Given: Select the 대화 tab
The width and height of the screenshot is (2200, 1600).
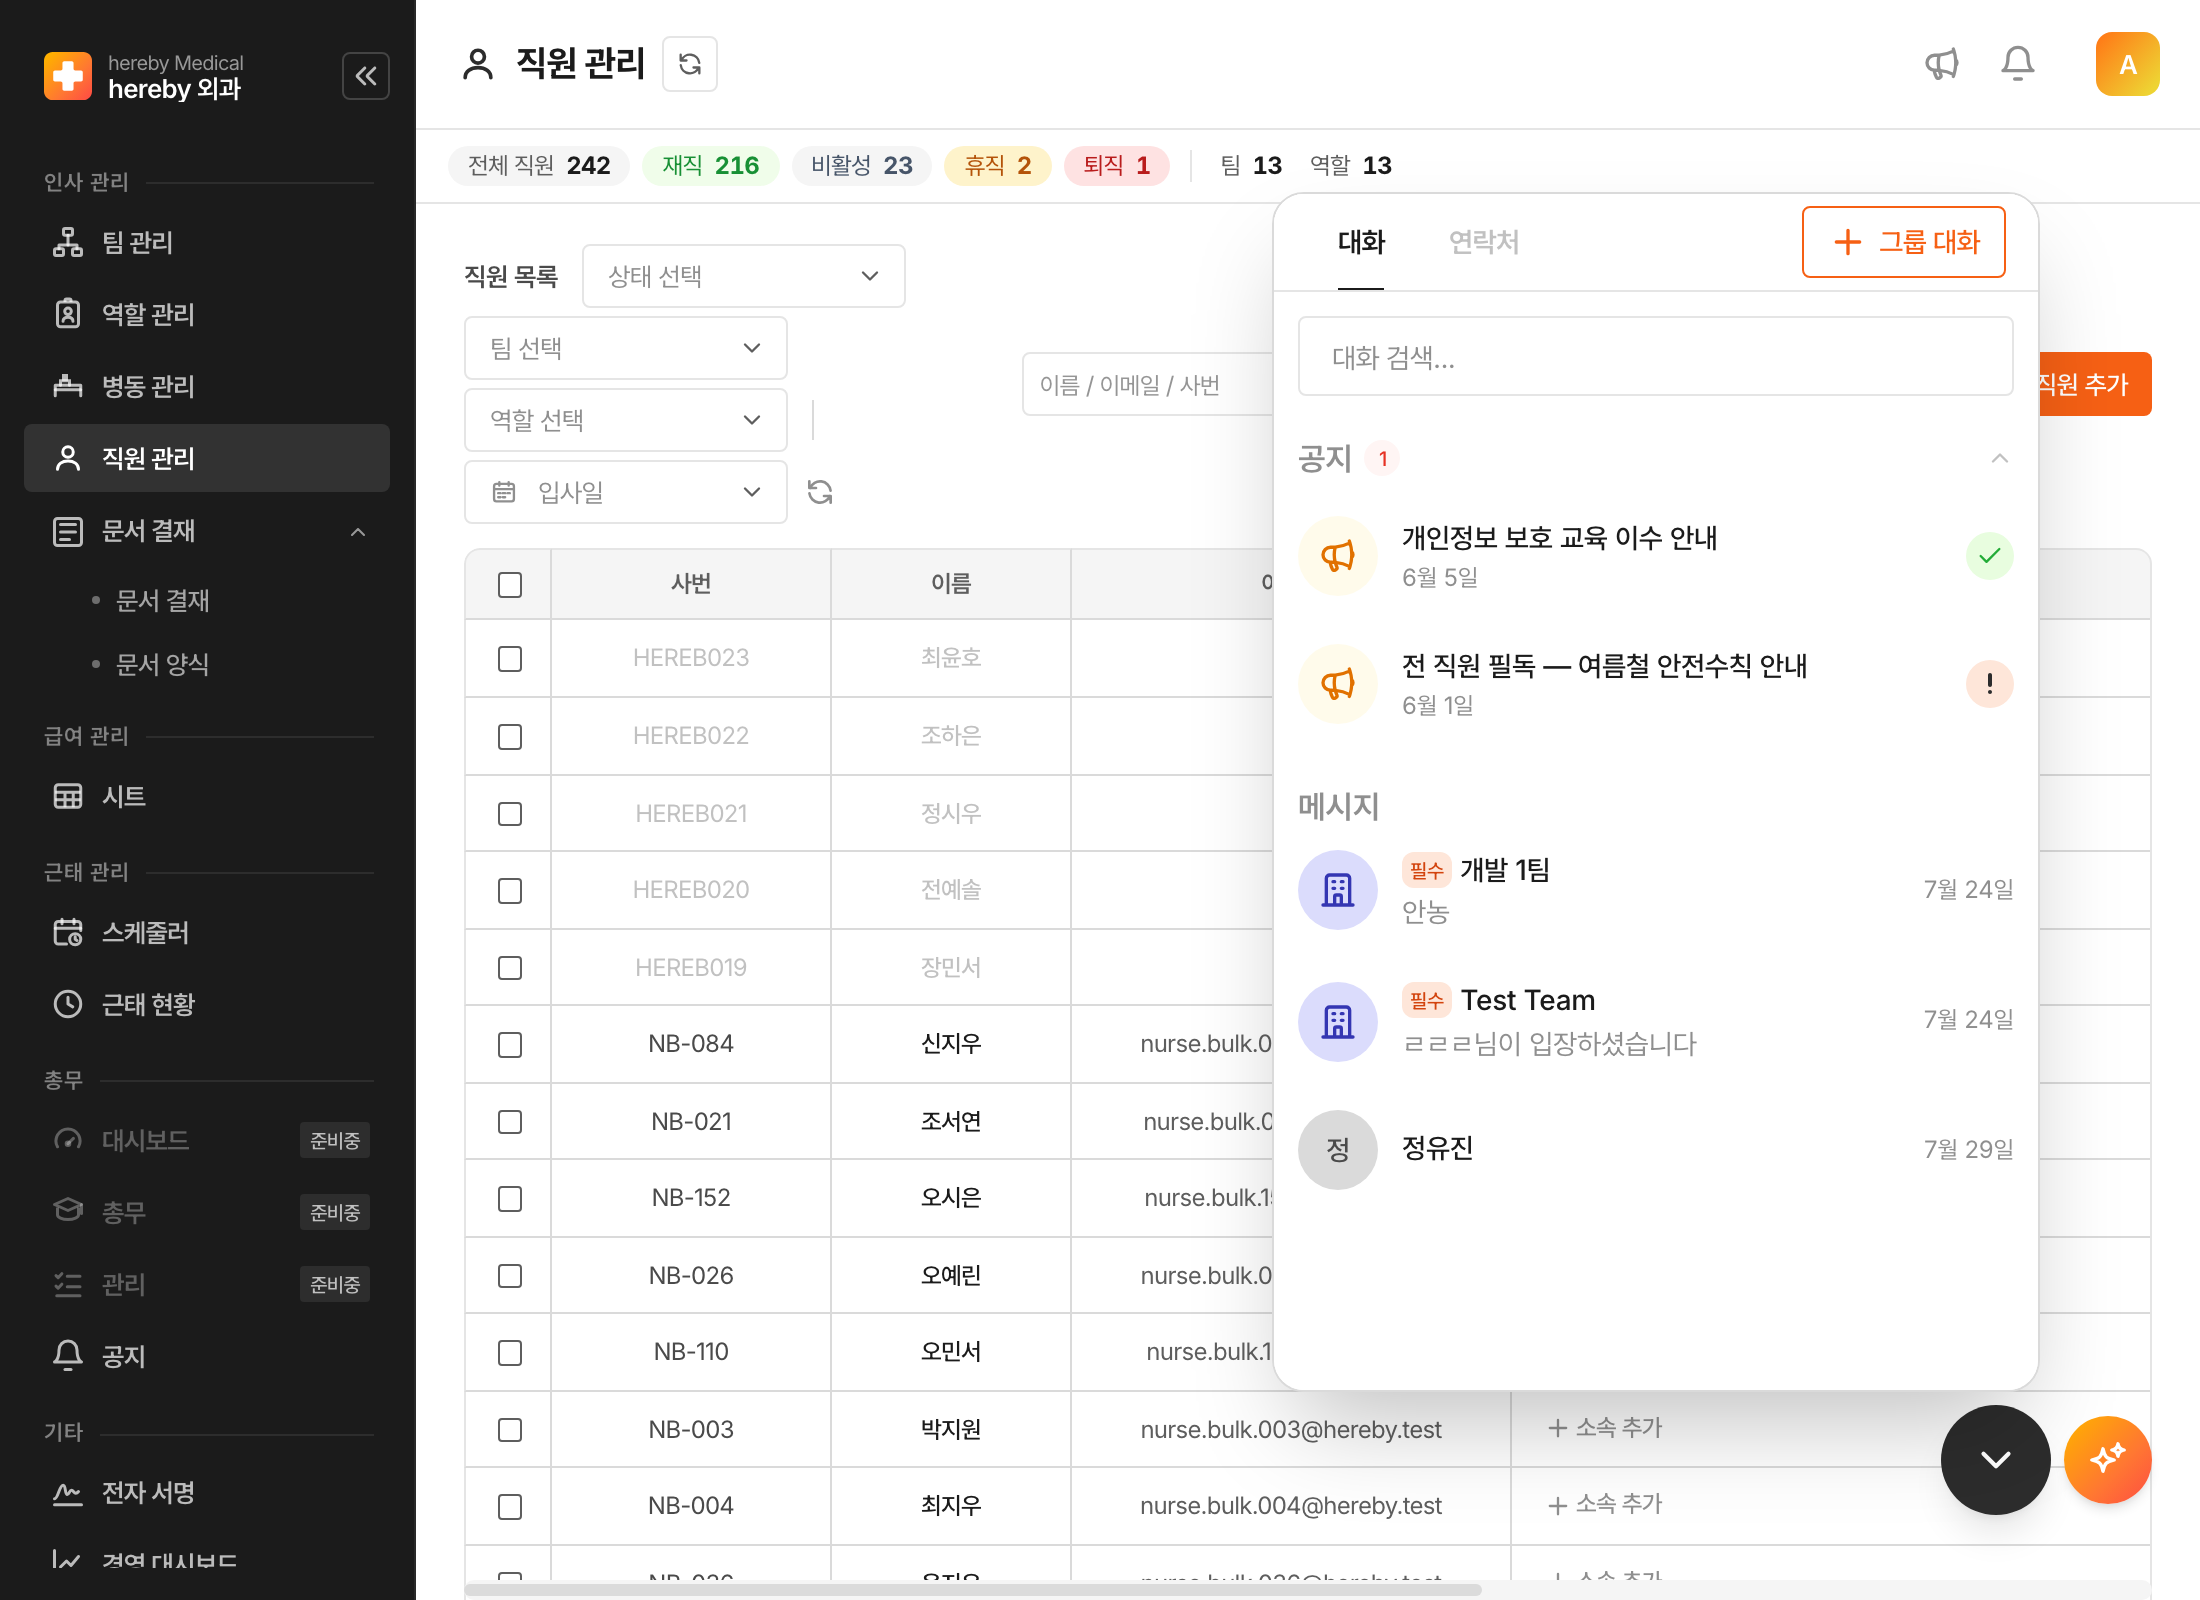Looking at the screenshot, I should point(1361,242).
